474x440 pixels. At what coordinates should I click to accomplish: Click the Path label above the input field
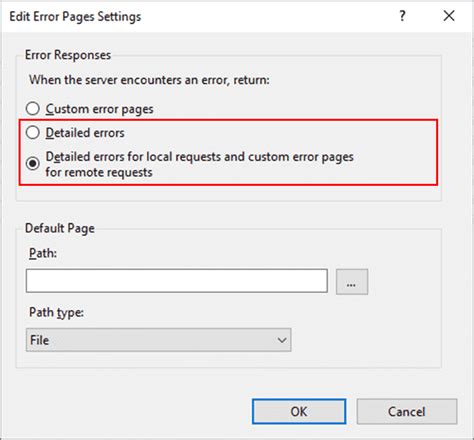[43, 253]
